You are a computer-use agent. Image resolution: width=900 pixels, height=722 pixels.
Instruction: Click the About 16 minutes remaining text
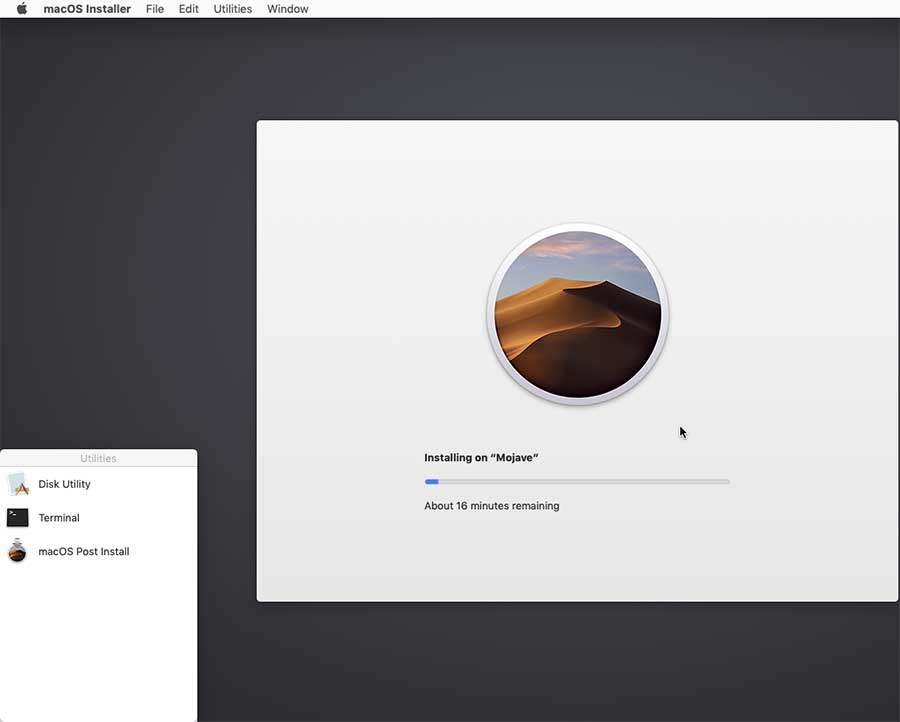pyautogui.click(x=491, y=506)
